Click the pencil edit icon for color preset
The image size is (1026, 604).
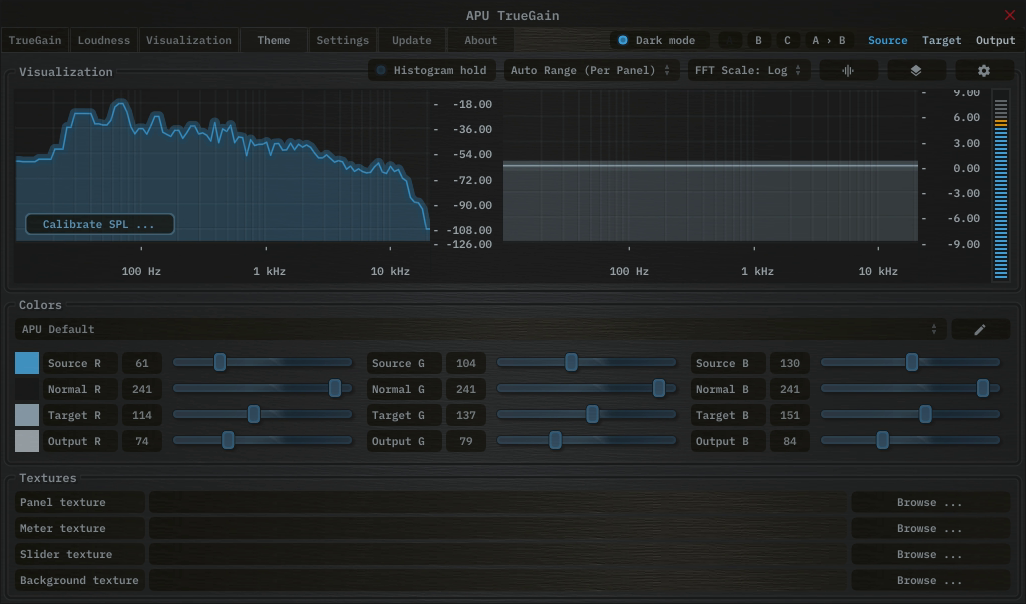coord(980,330)
